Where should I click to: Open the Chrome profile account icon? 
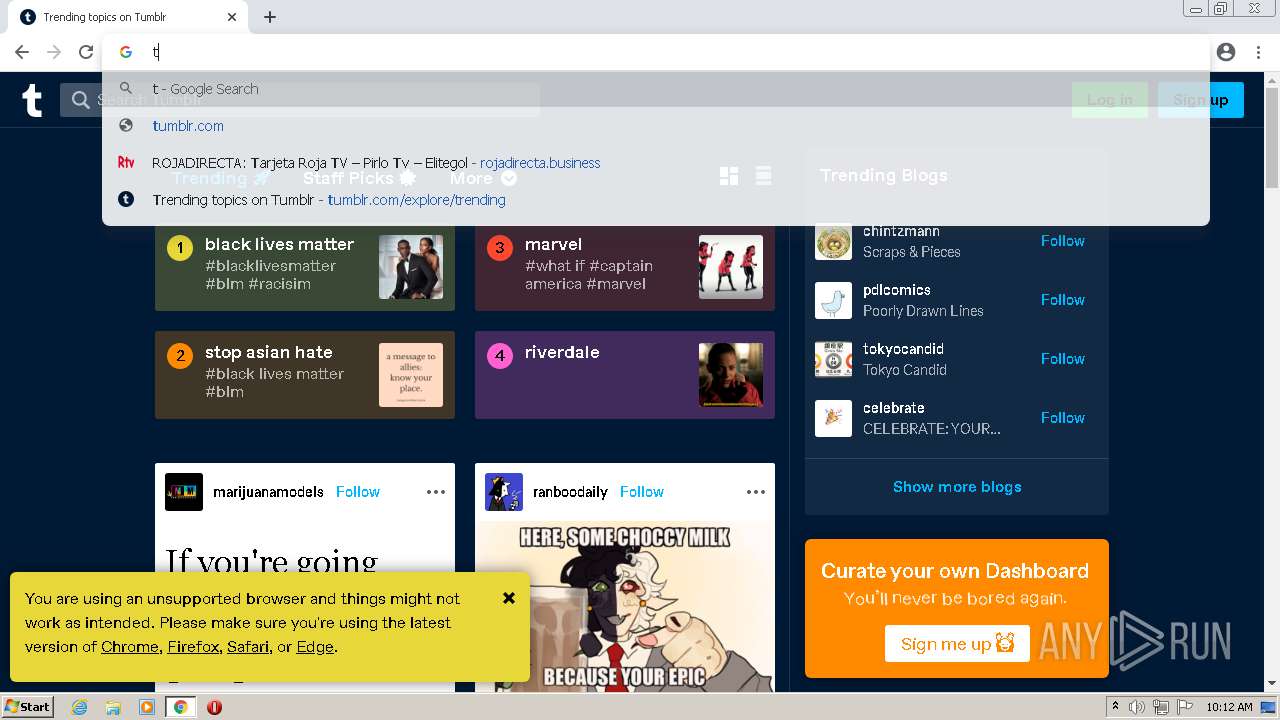pyautogui.click(x=1226, y=52)
